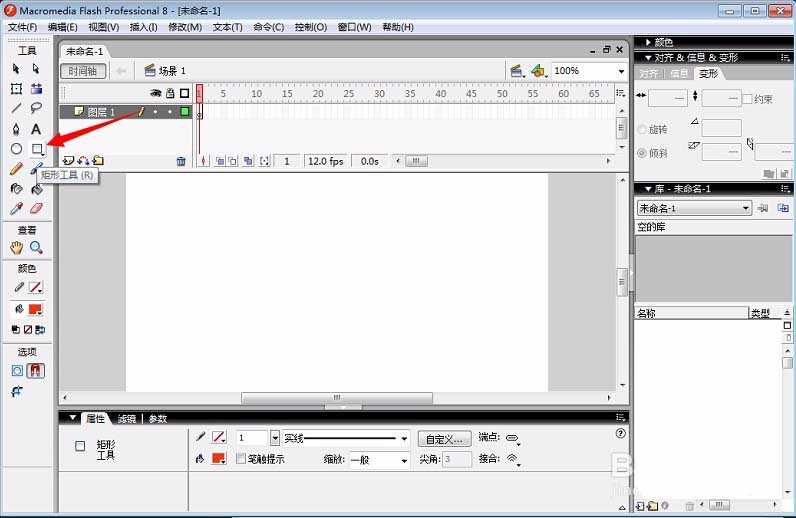The width and height of the screenshot is (796, 518).
Task: Toggle Snap to Objects magnet option
Action: pos(36,371)
